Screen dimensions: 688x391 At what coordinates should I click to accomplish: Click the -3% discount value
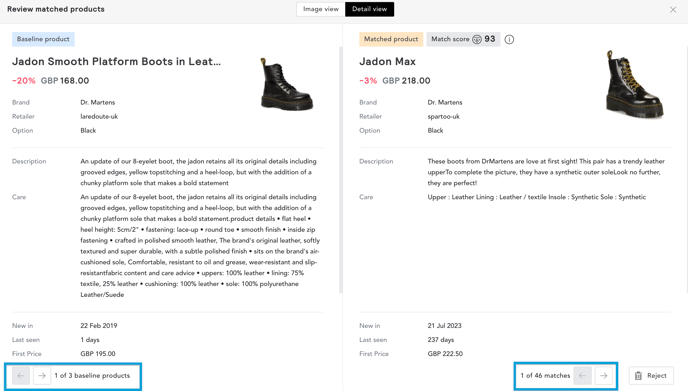pos(368,81)
